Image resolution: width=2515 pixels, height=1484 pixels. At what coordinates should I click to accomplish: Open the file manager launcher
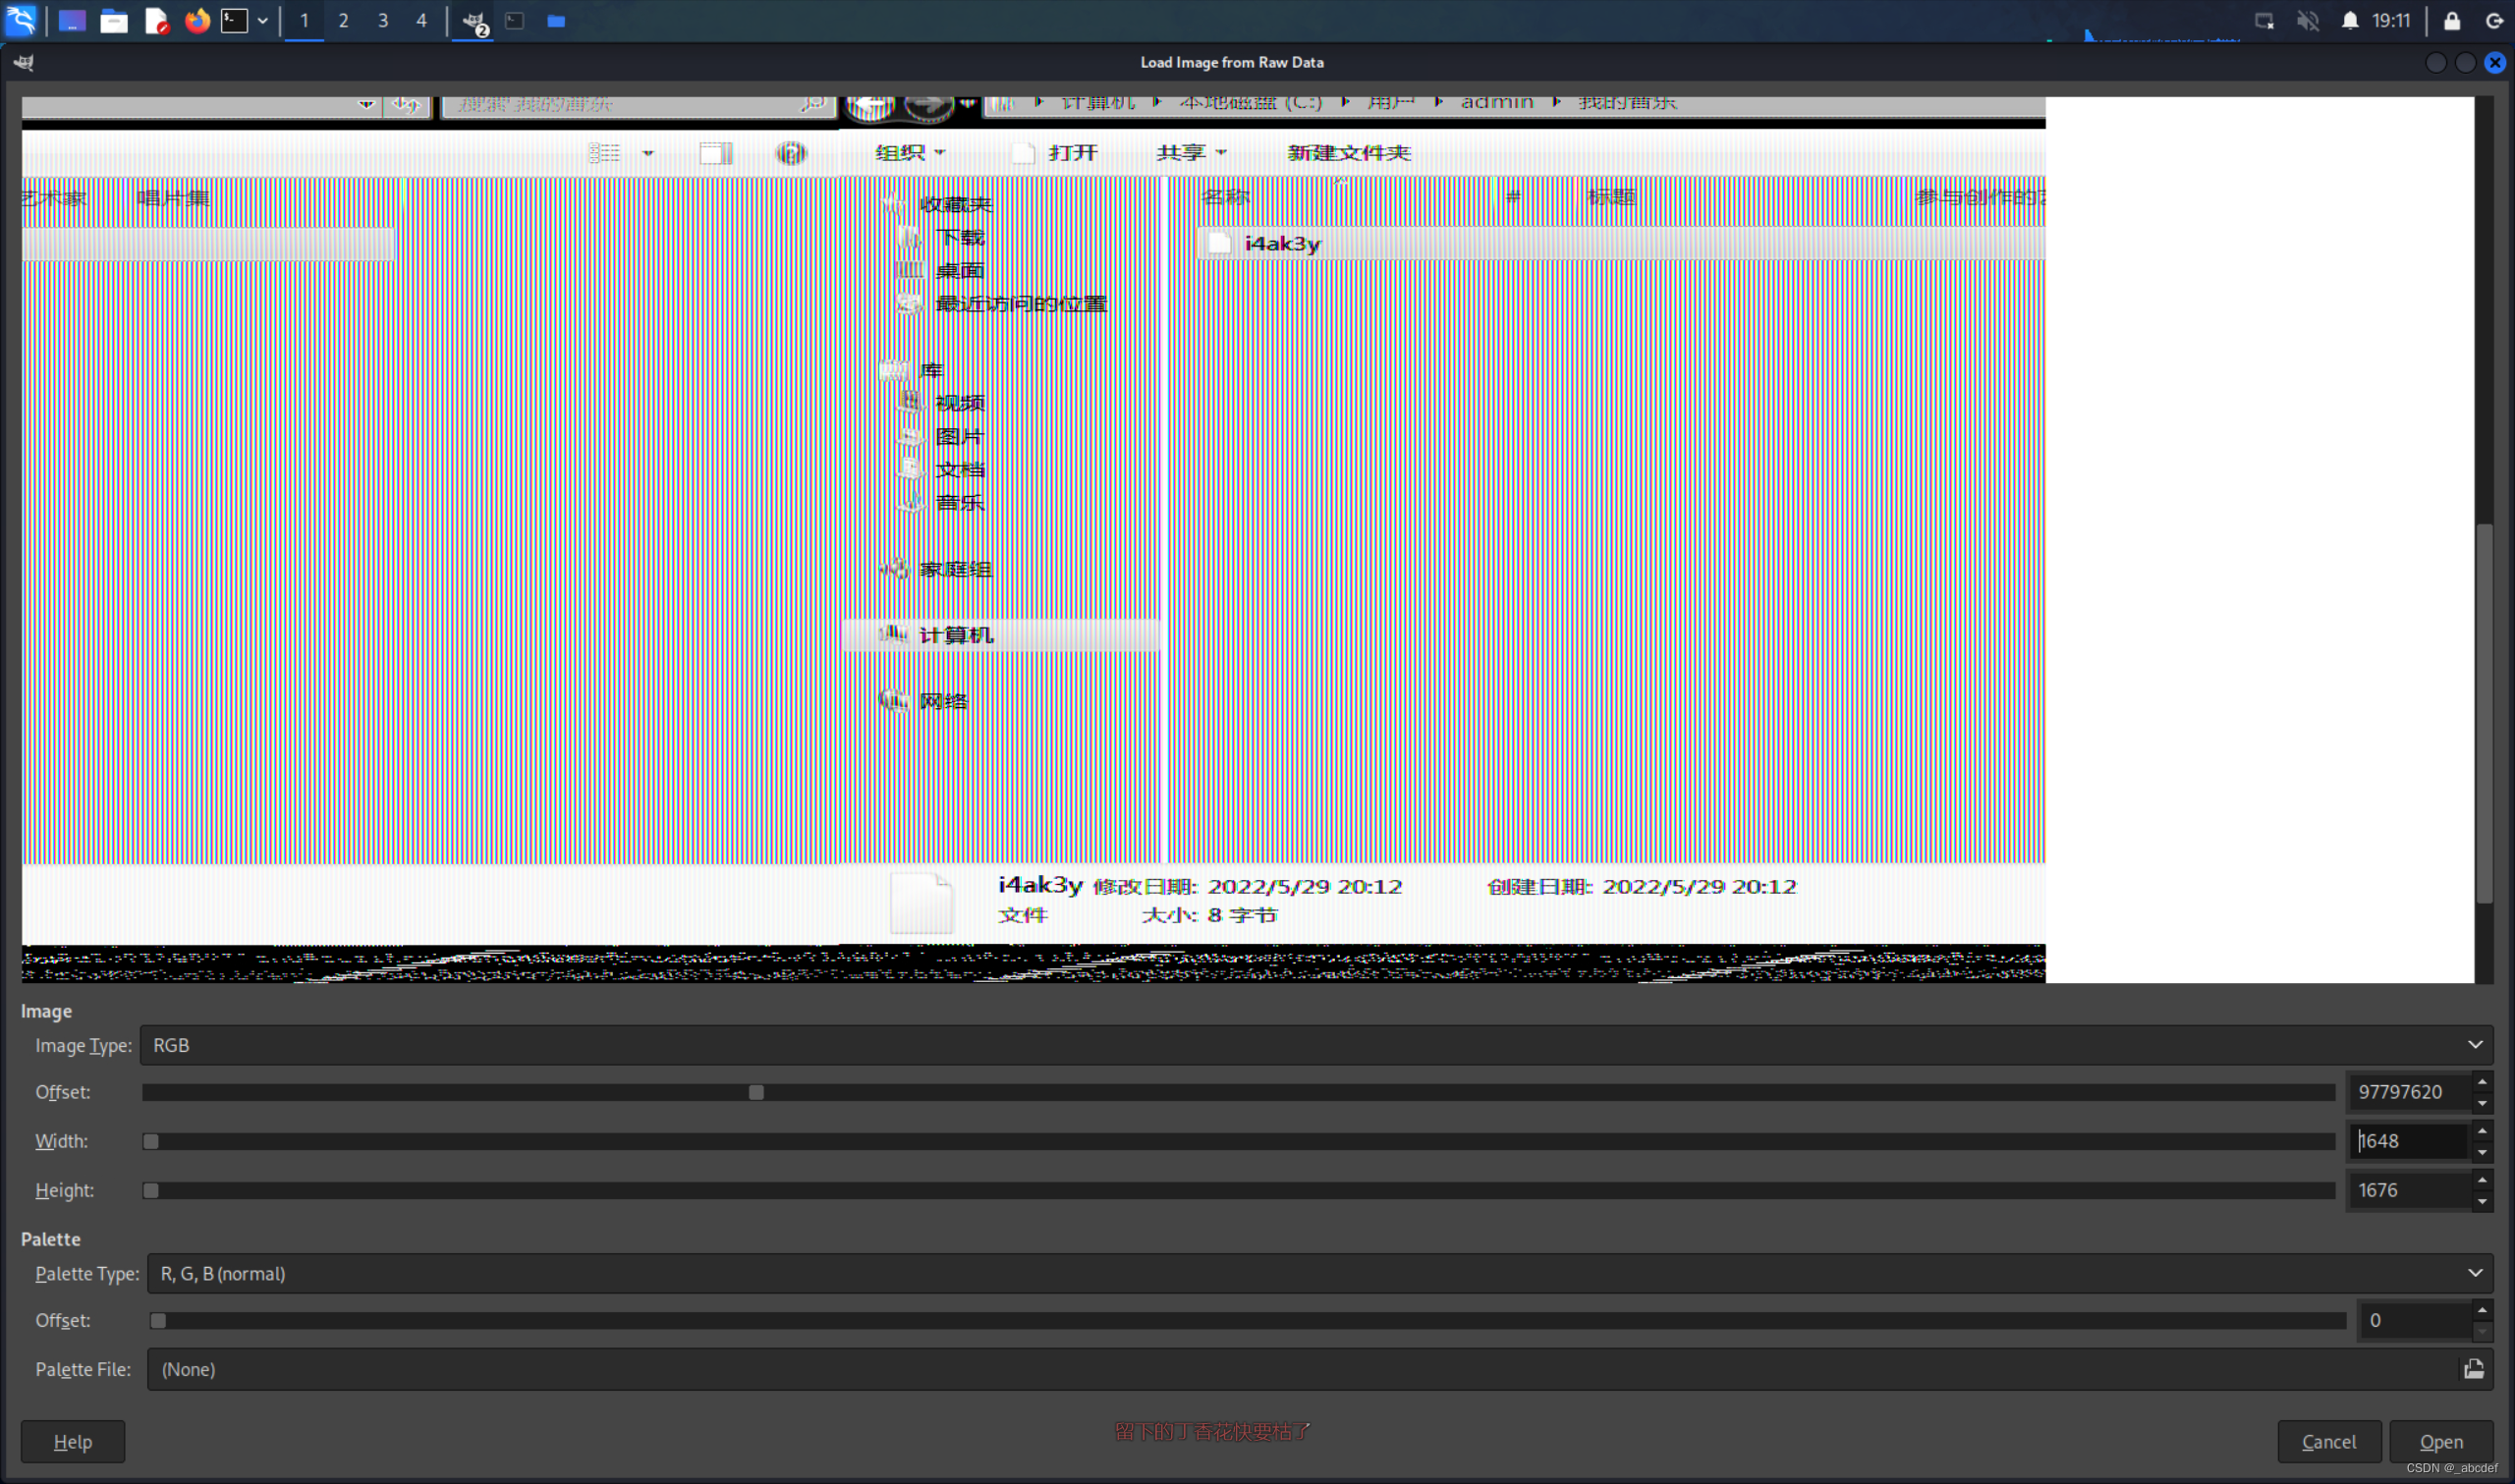pyautogui.click(x=114, y=20)
